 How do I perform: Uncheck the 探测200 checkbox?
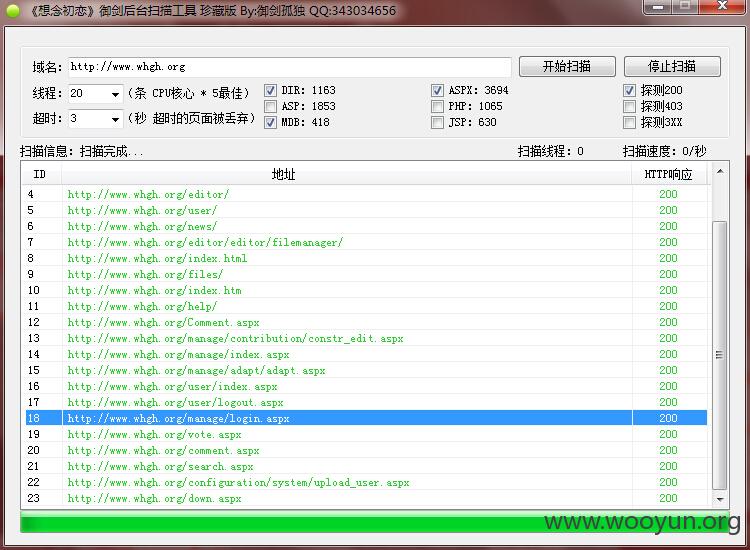click(629, 90)
